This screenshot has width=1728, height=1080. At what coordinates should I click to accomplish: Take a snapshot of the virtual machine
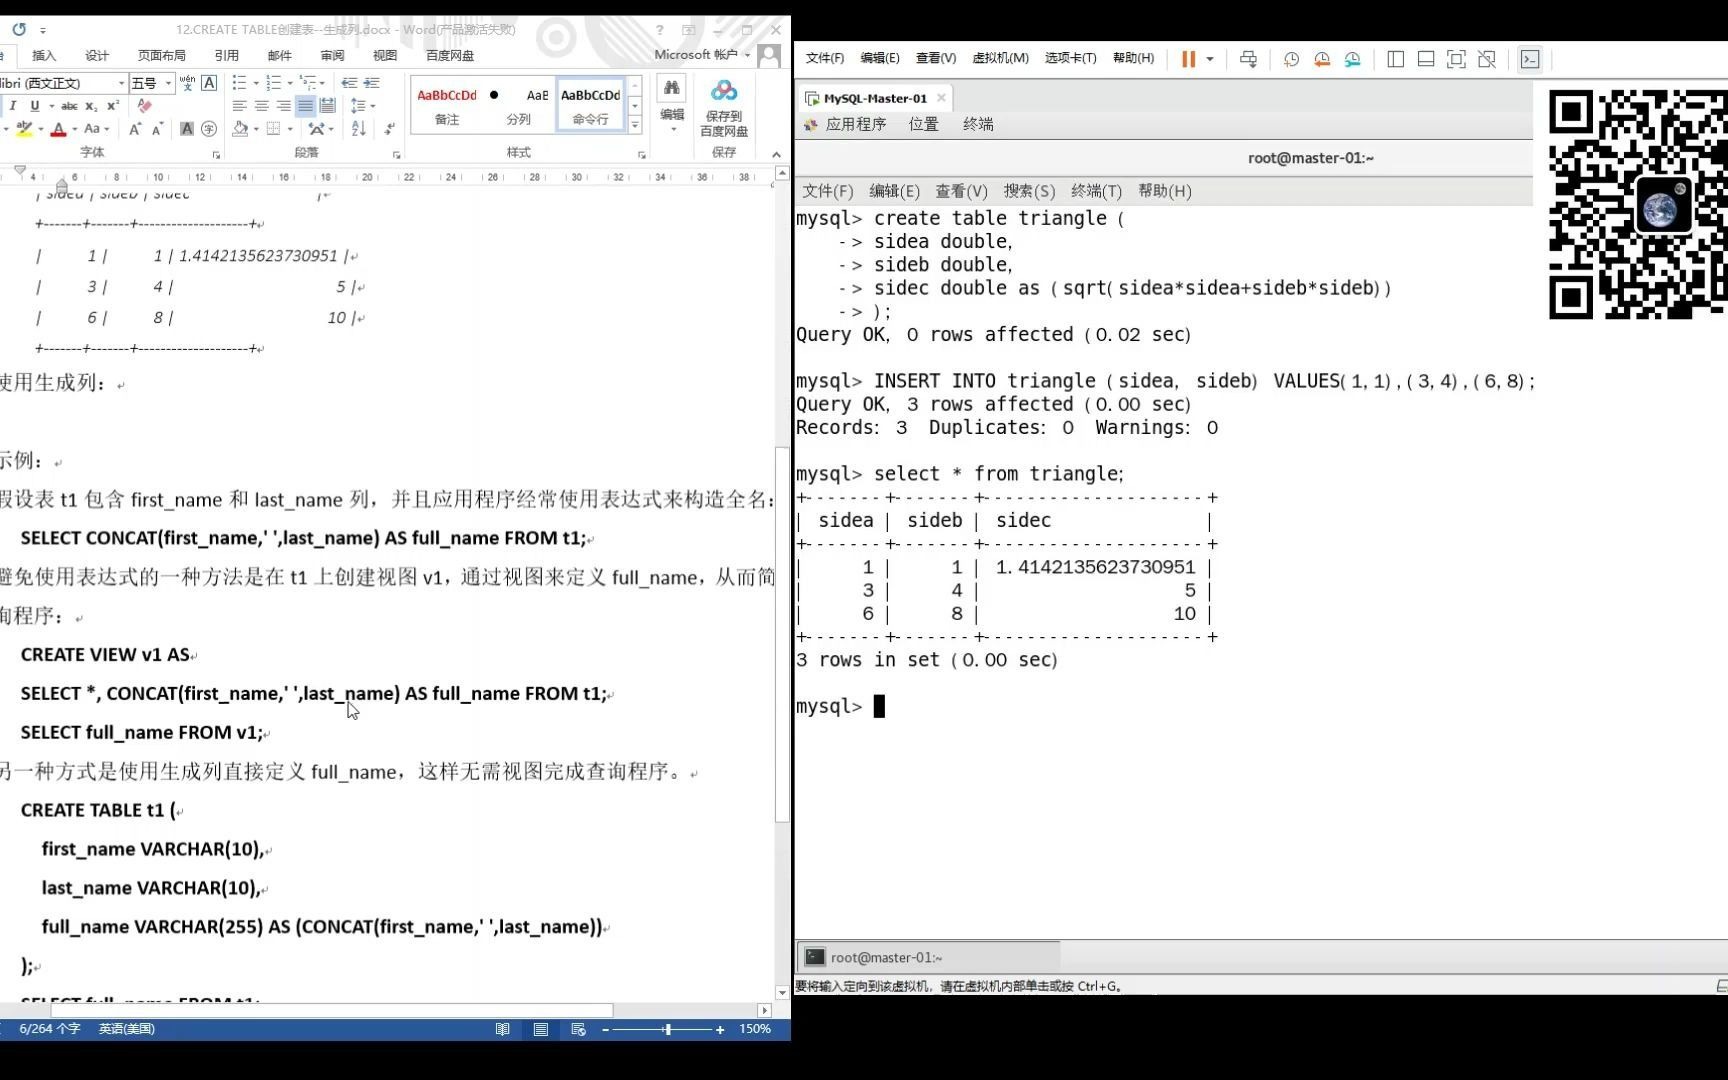point(1291,59)
